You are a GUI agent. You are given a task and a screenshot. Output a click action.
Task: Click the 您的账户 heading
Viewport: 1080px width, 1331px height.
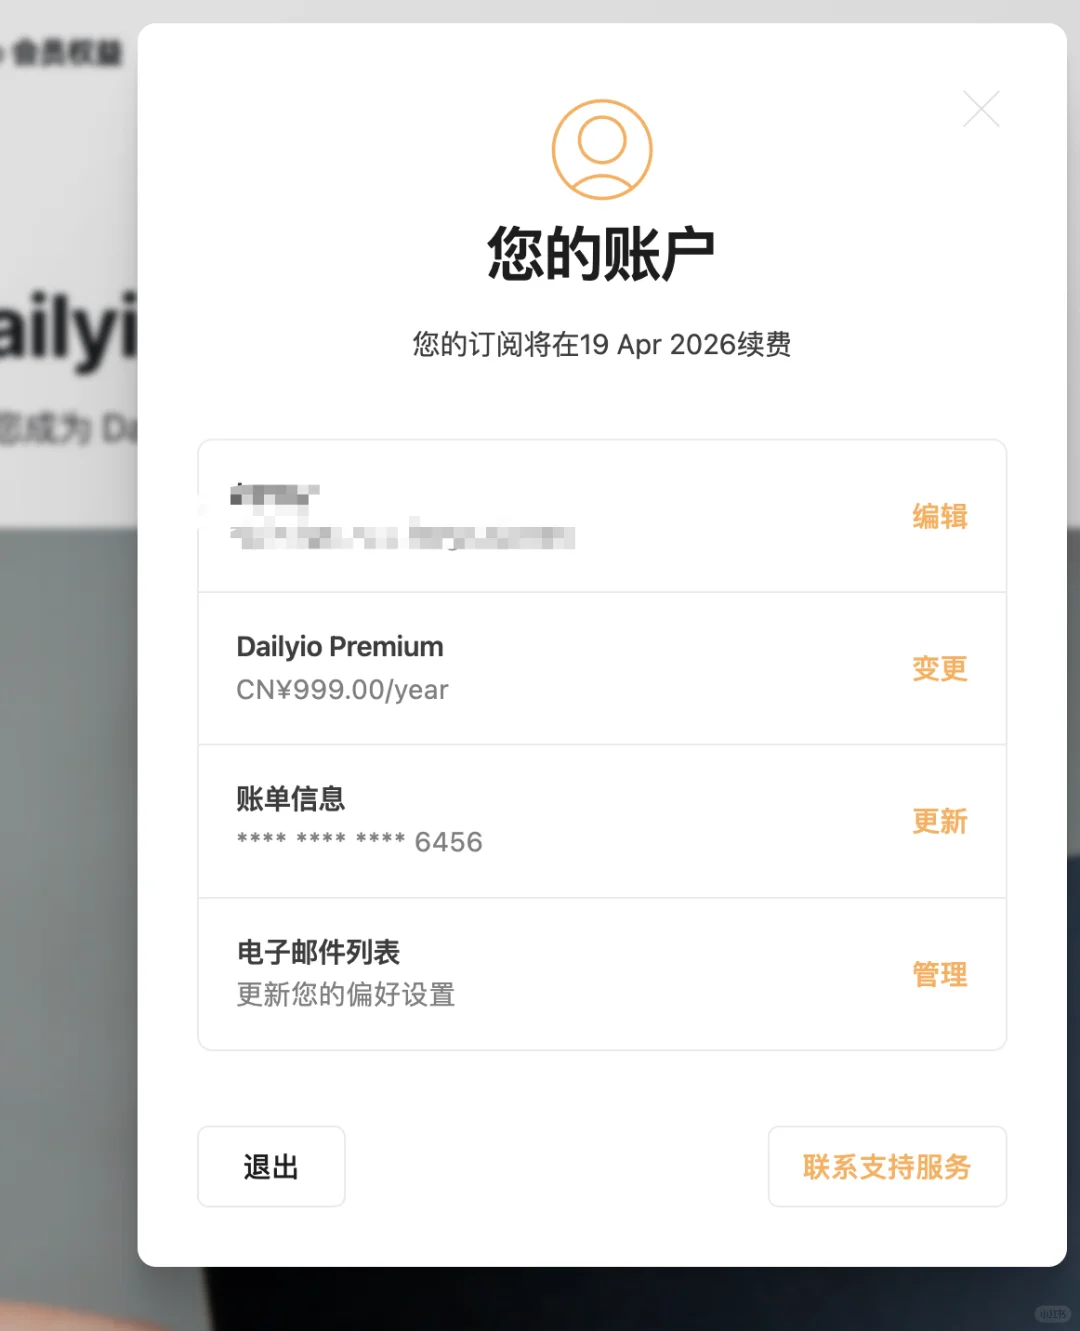[601, 254]
